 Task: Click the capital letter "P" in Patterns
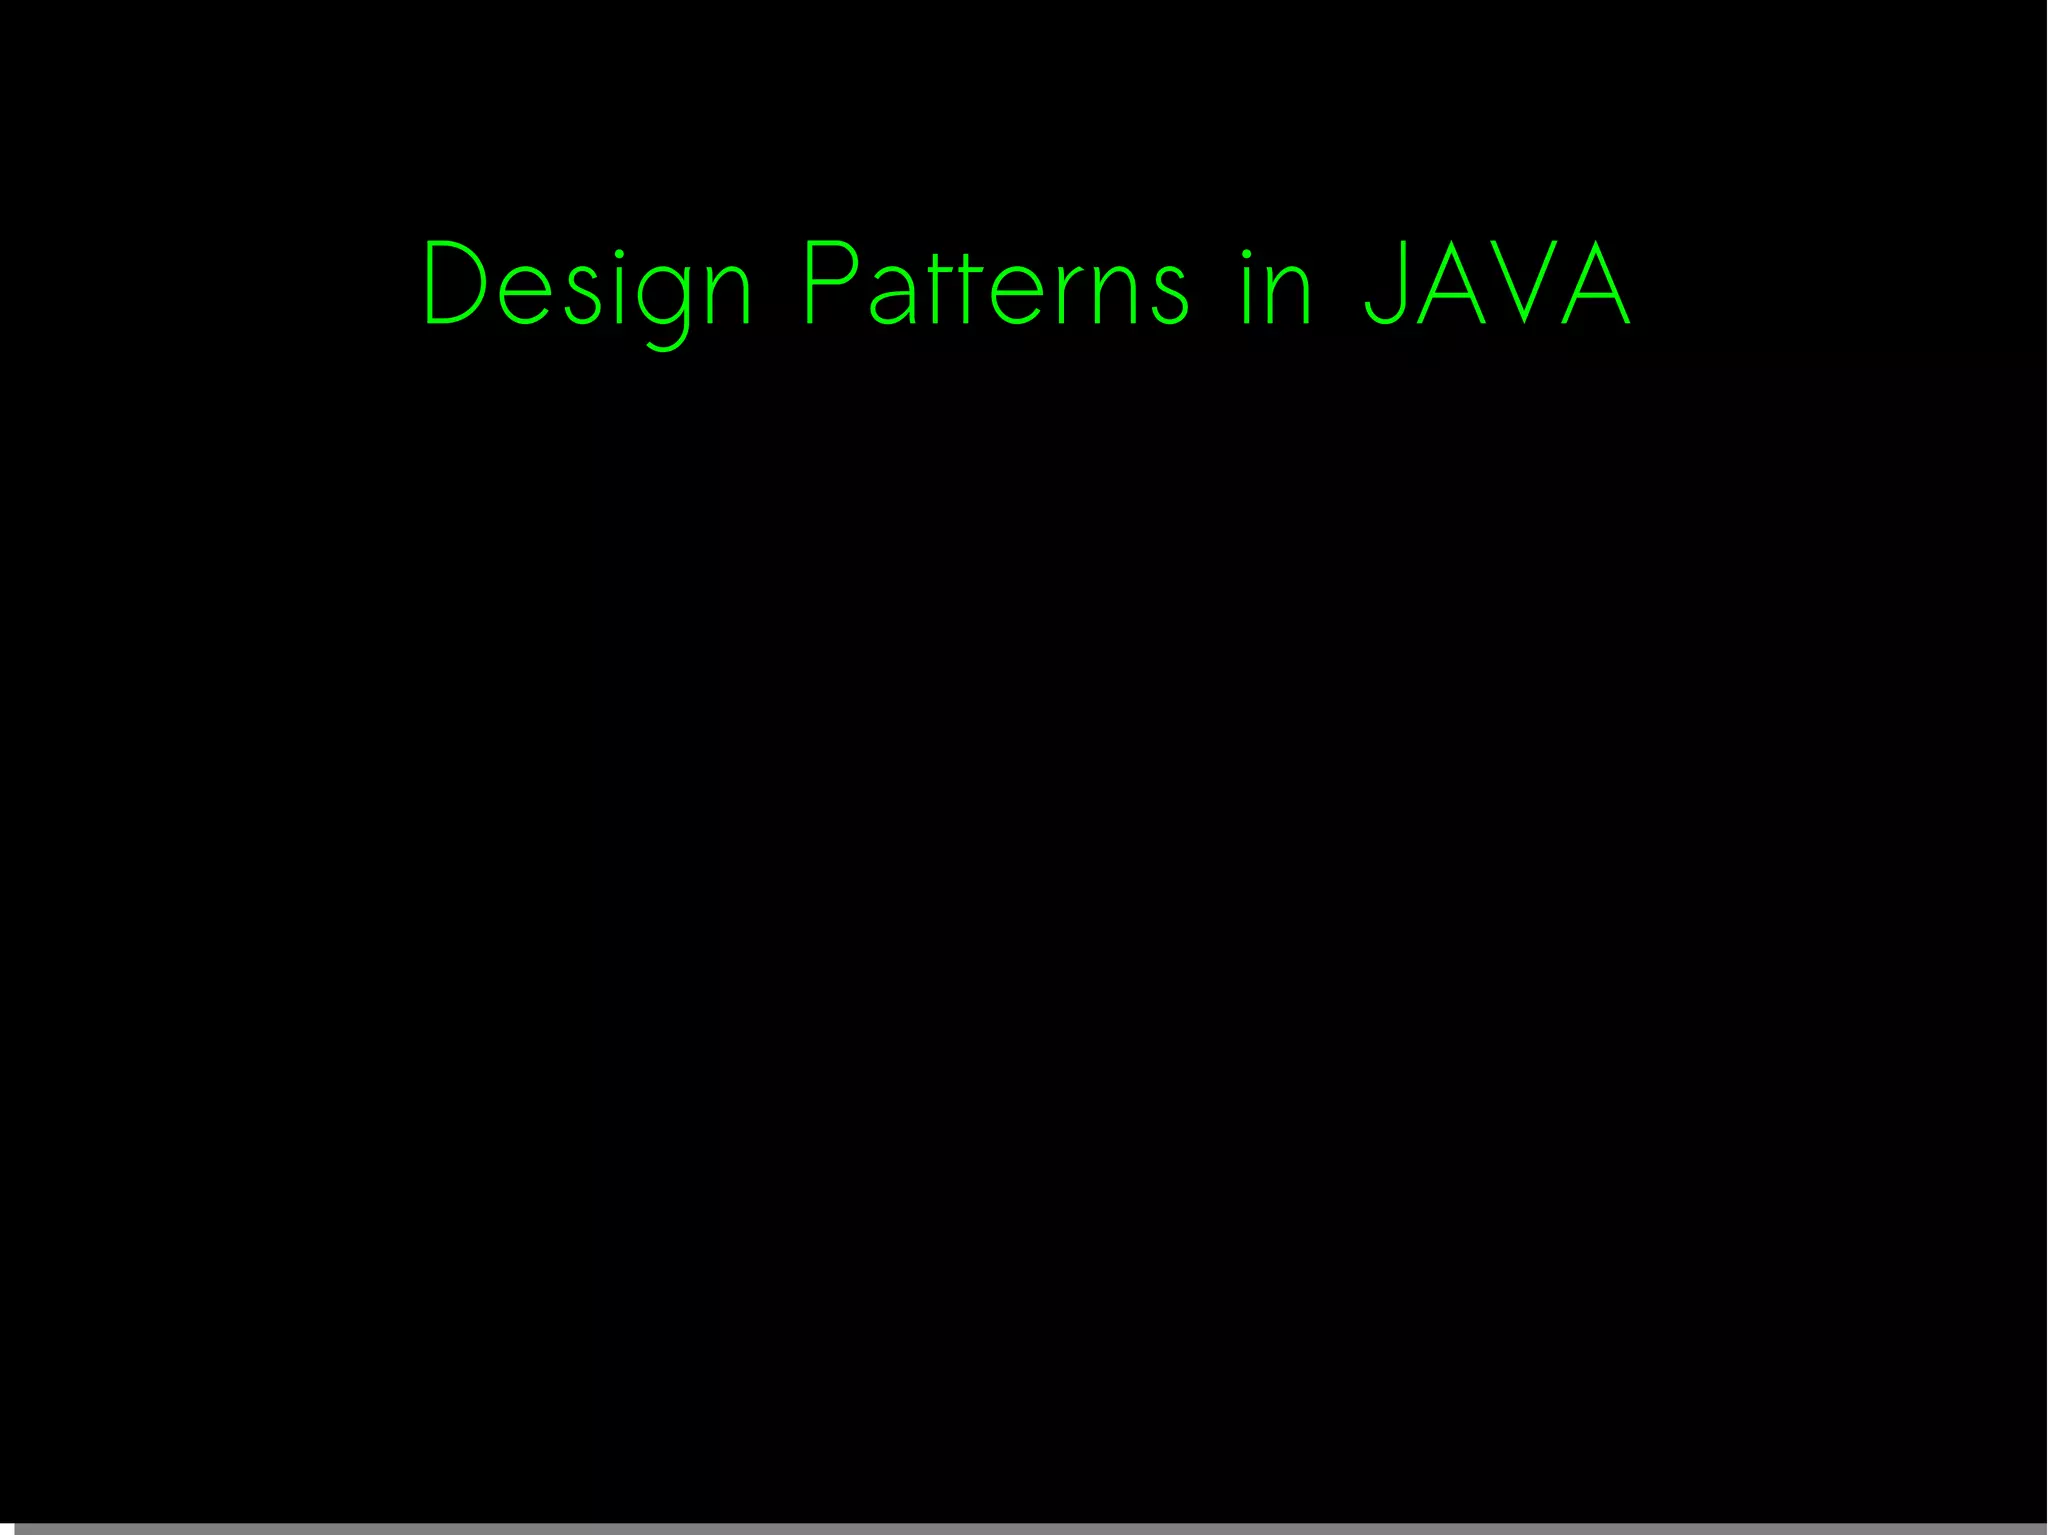pyautogui.click(x=830, y=283)
